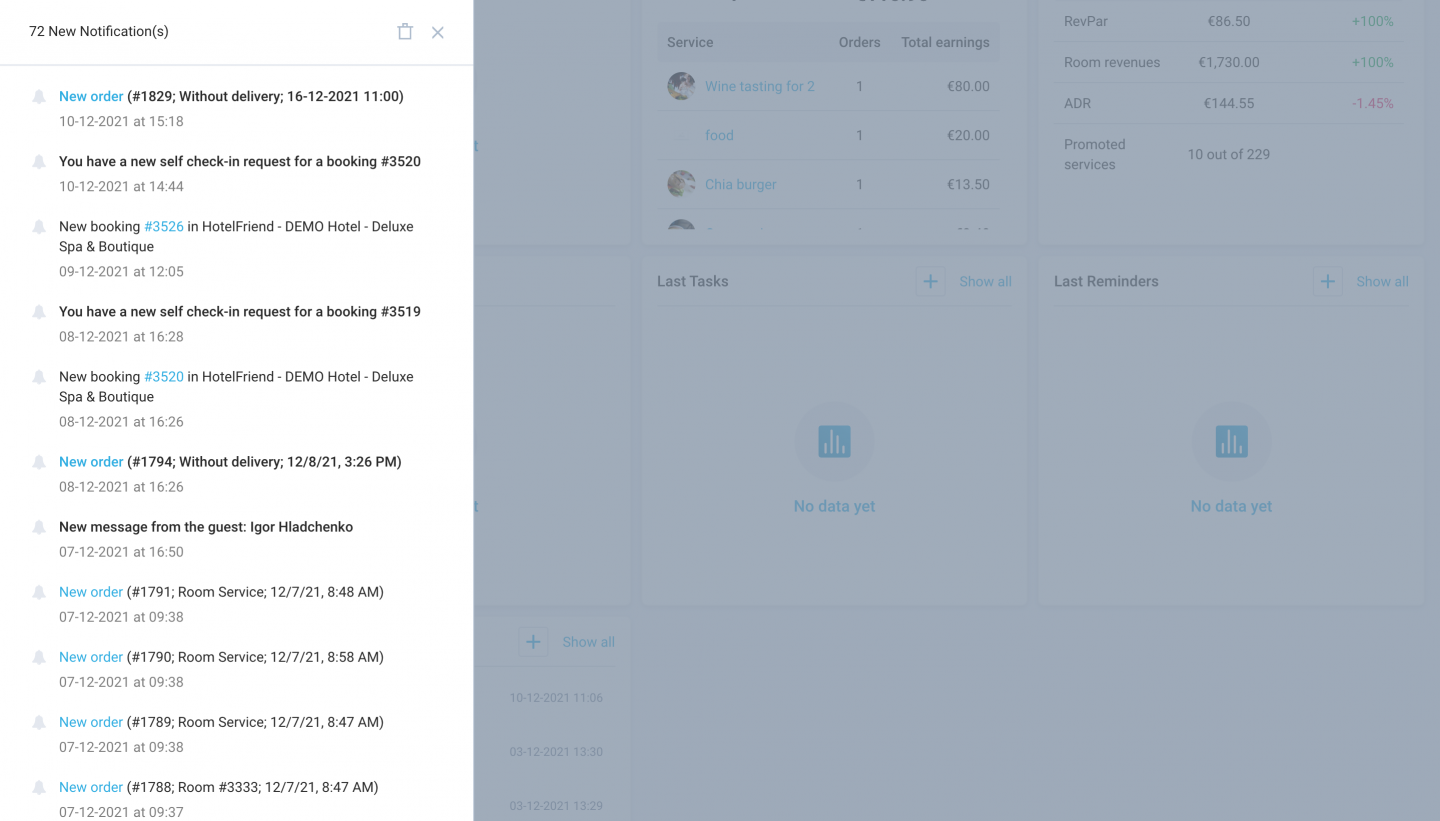Open Wine tasting for 2 service
Screen dimensions: 1440x821
pyautogui.click(x=760, y=86)
